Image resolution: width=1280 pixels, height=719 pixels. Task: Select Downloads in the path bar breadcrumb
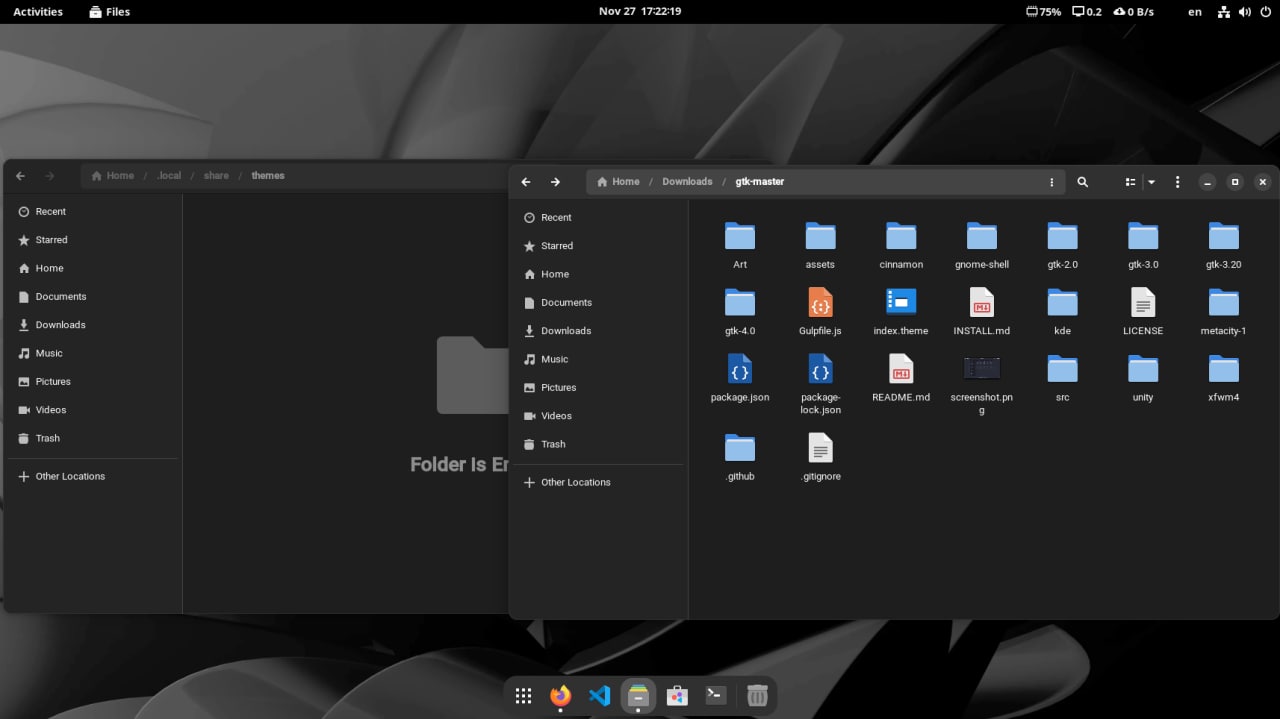pos(687,182)
